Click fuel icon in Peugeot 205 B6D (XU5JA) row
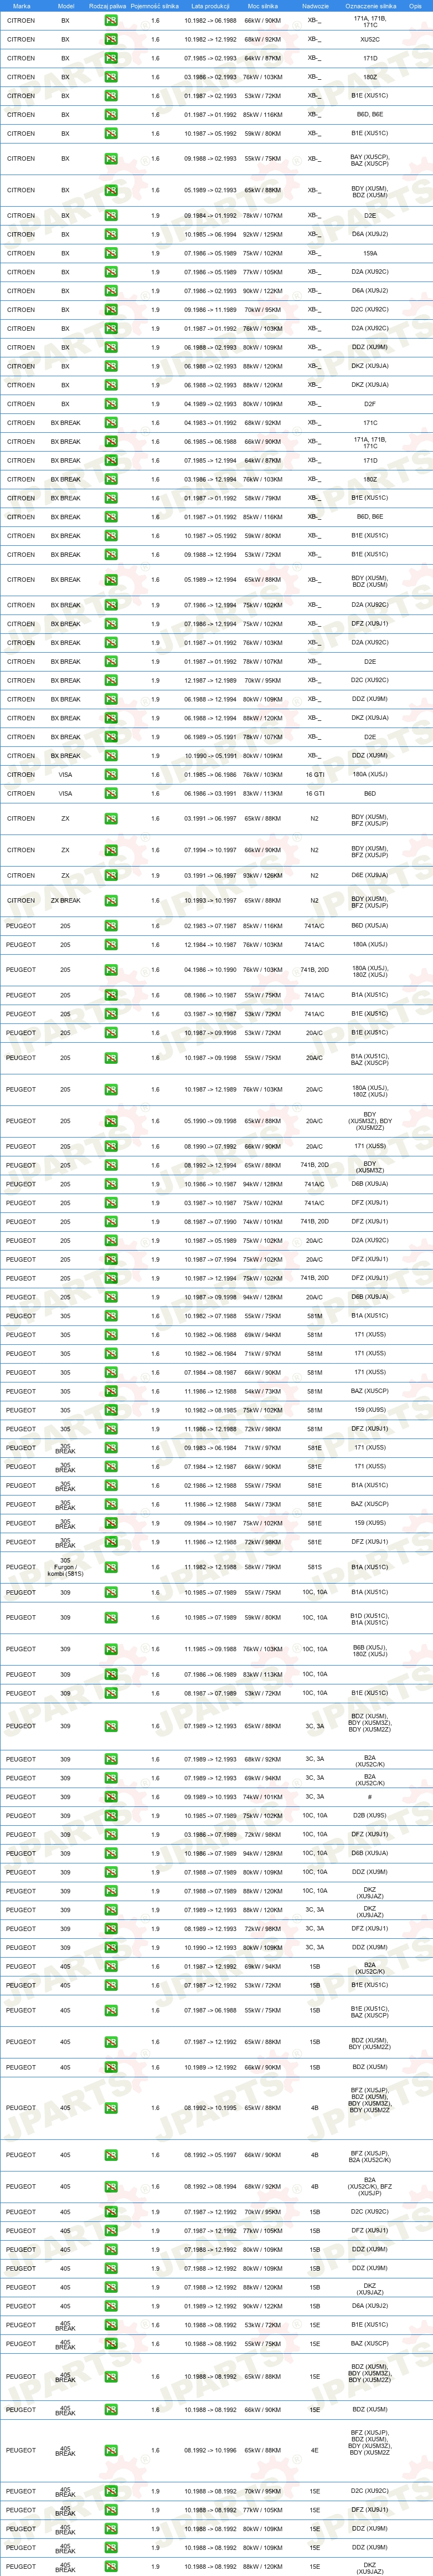Viewport: 433px width, 2576px height. (111, 926)
